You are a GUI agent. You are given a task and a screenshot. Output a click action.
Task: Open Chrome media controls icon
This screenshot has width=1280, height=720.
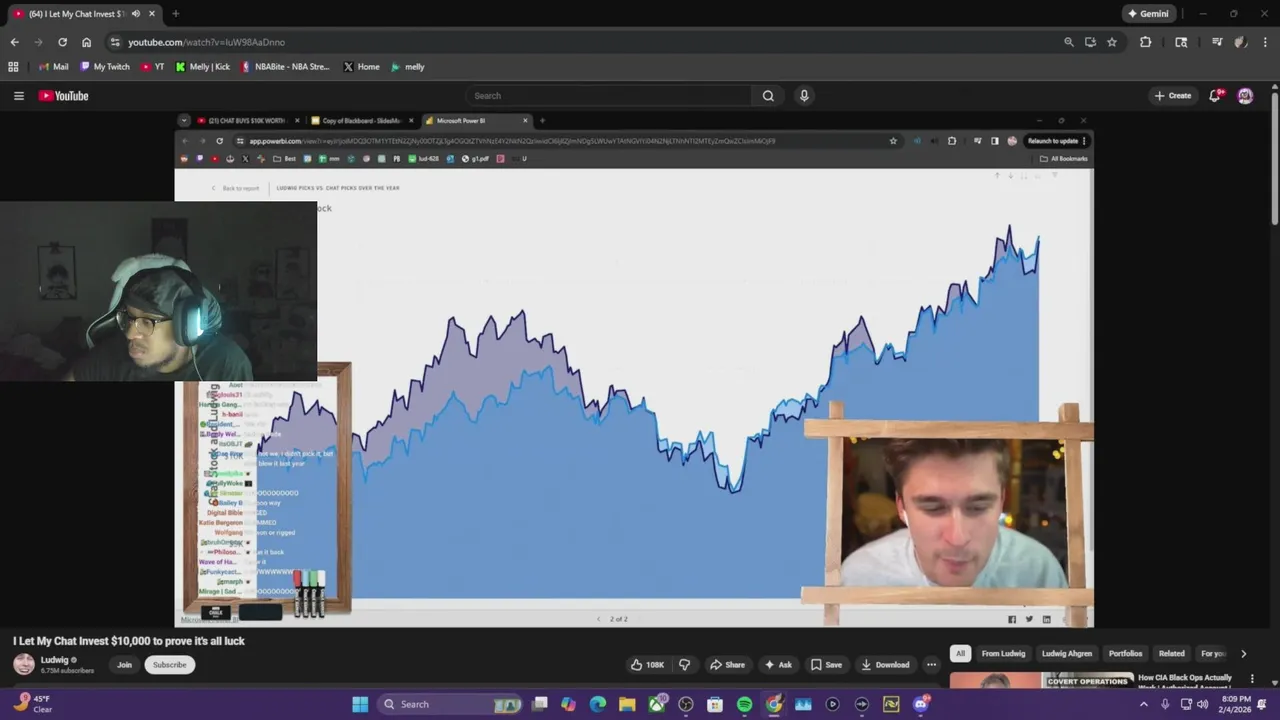tap(1217, 42)
